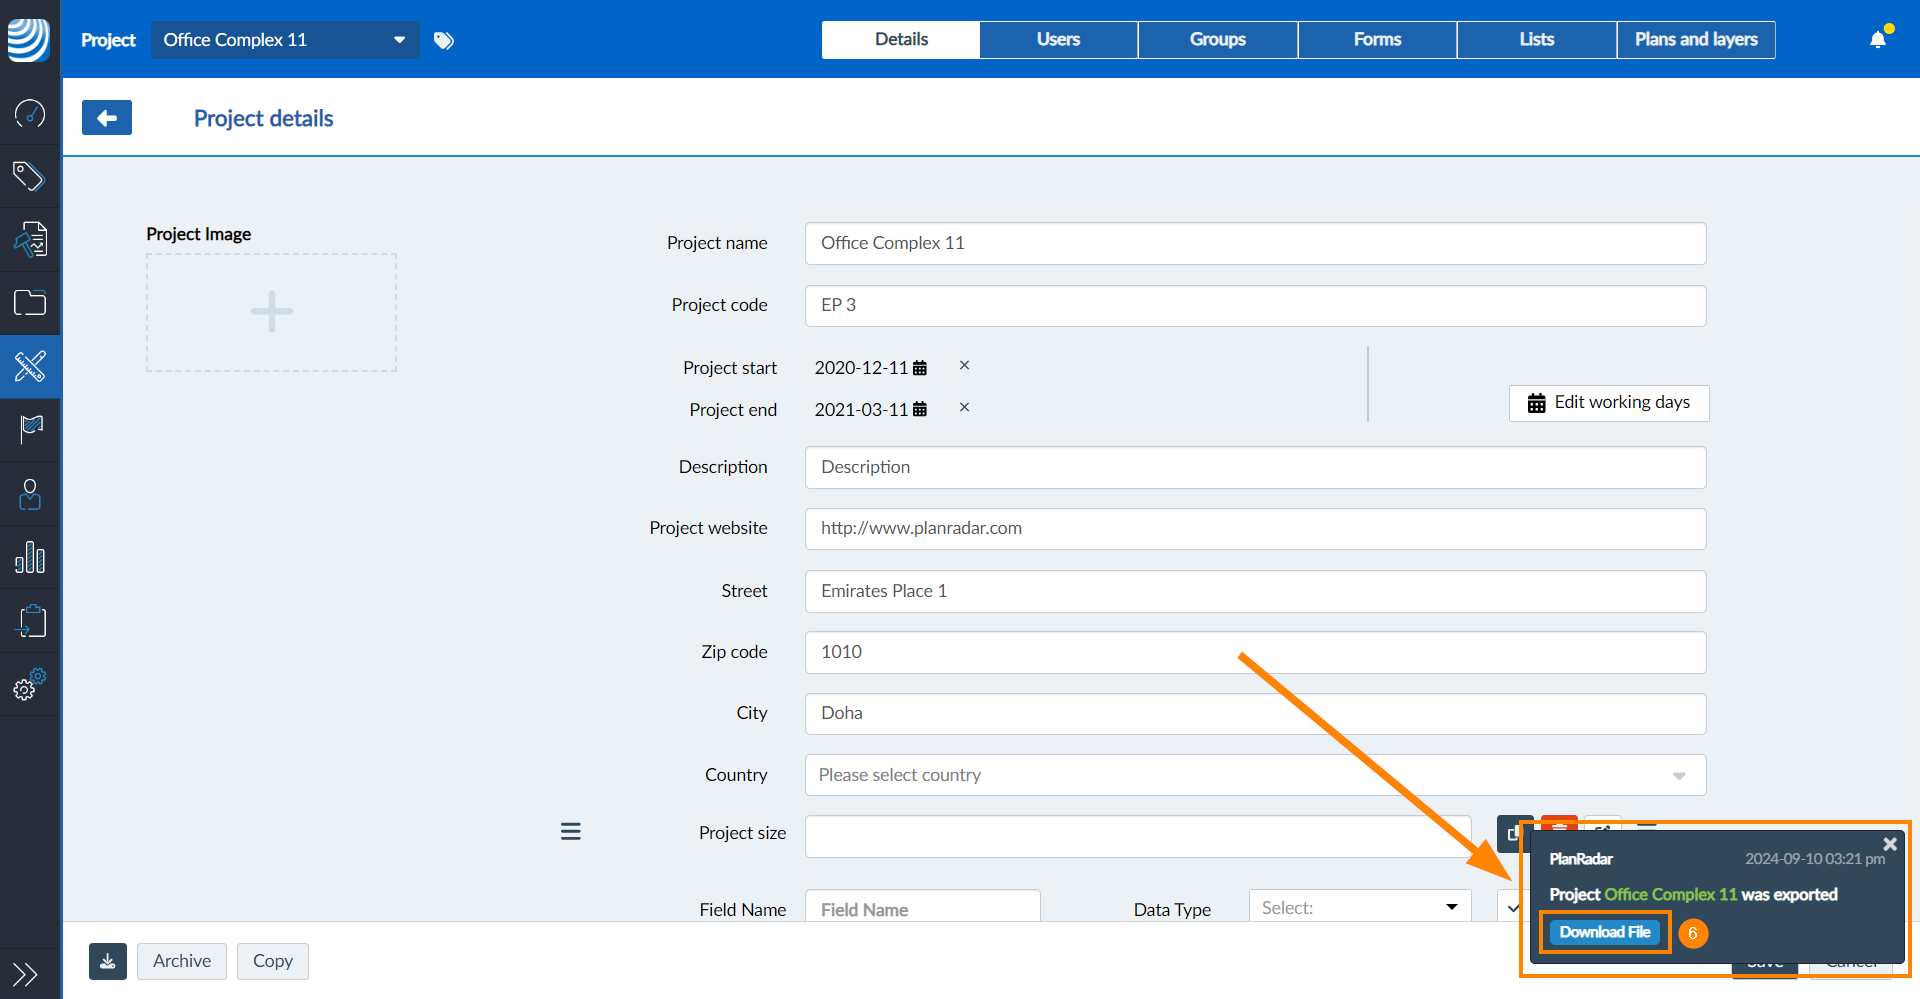The width and height of the screenshot is (1920, 999).
Task: Click the Copy button
Action: 273,961
